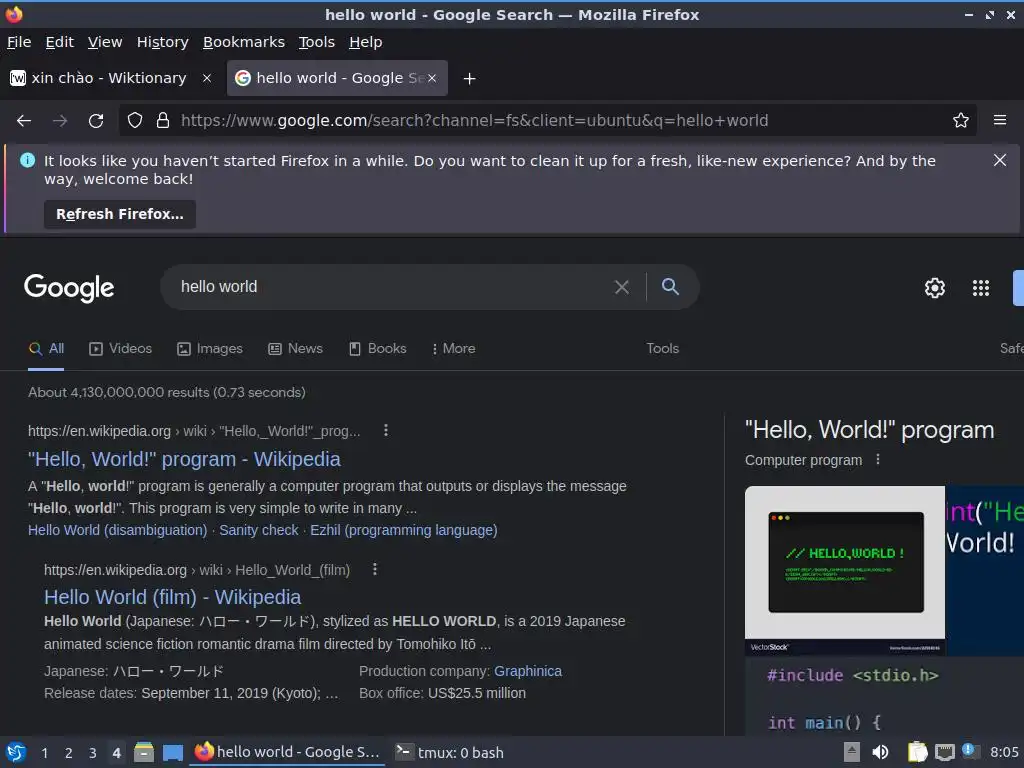Dismiss the Firefox refresh notification bar

(x=999, y=160)
